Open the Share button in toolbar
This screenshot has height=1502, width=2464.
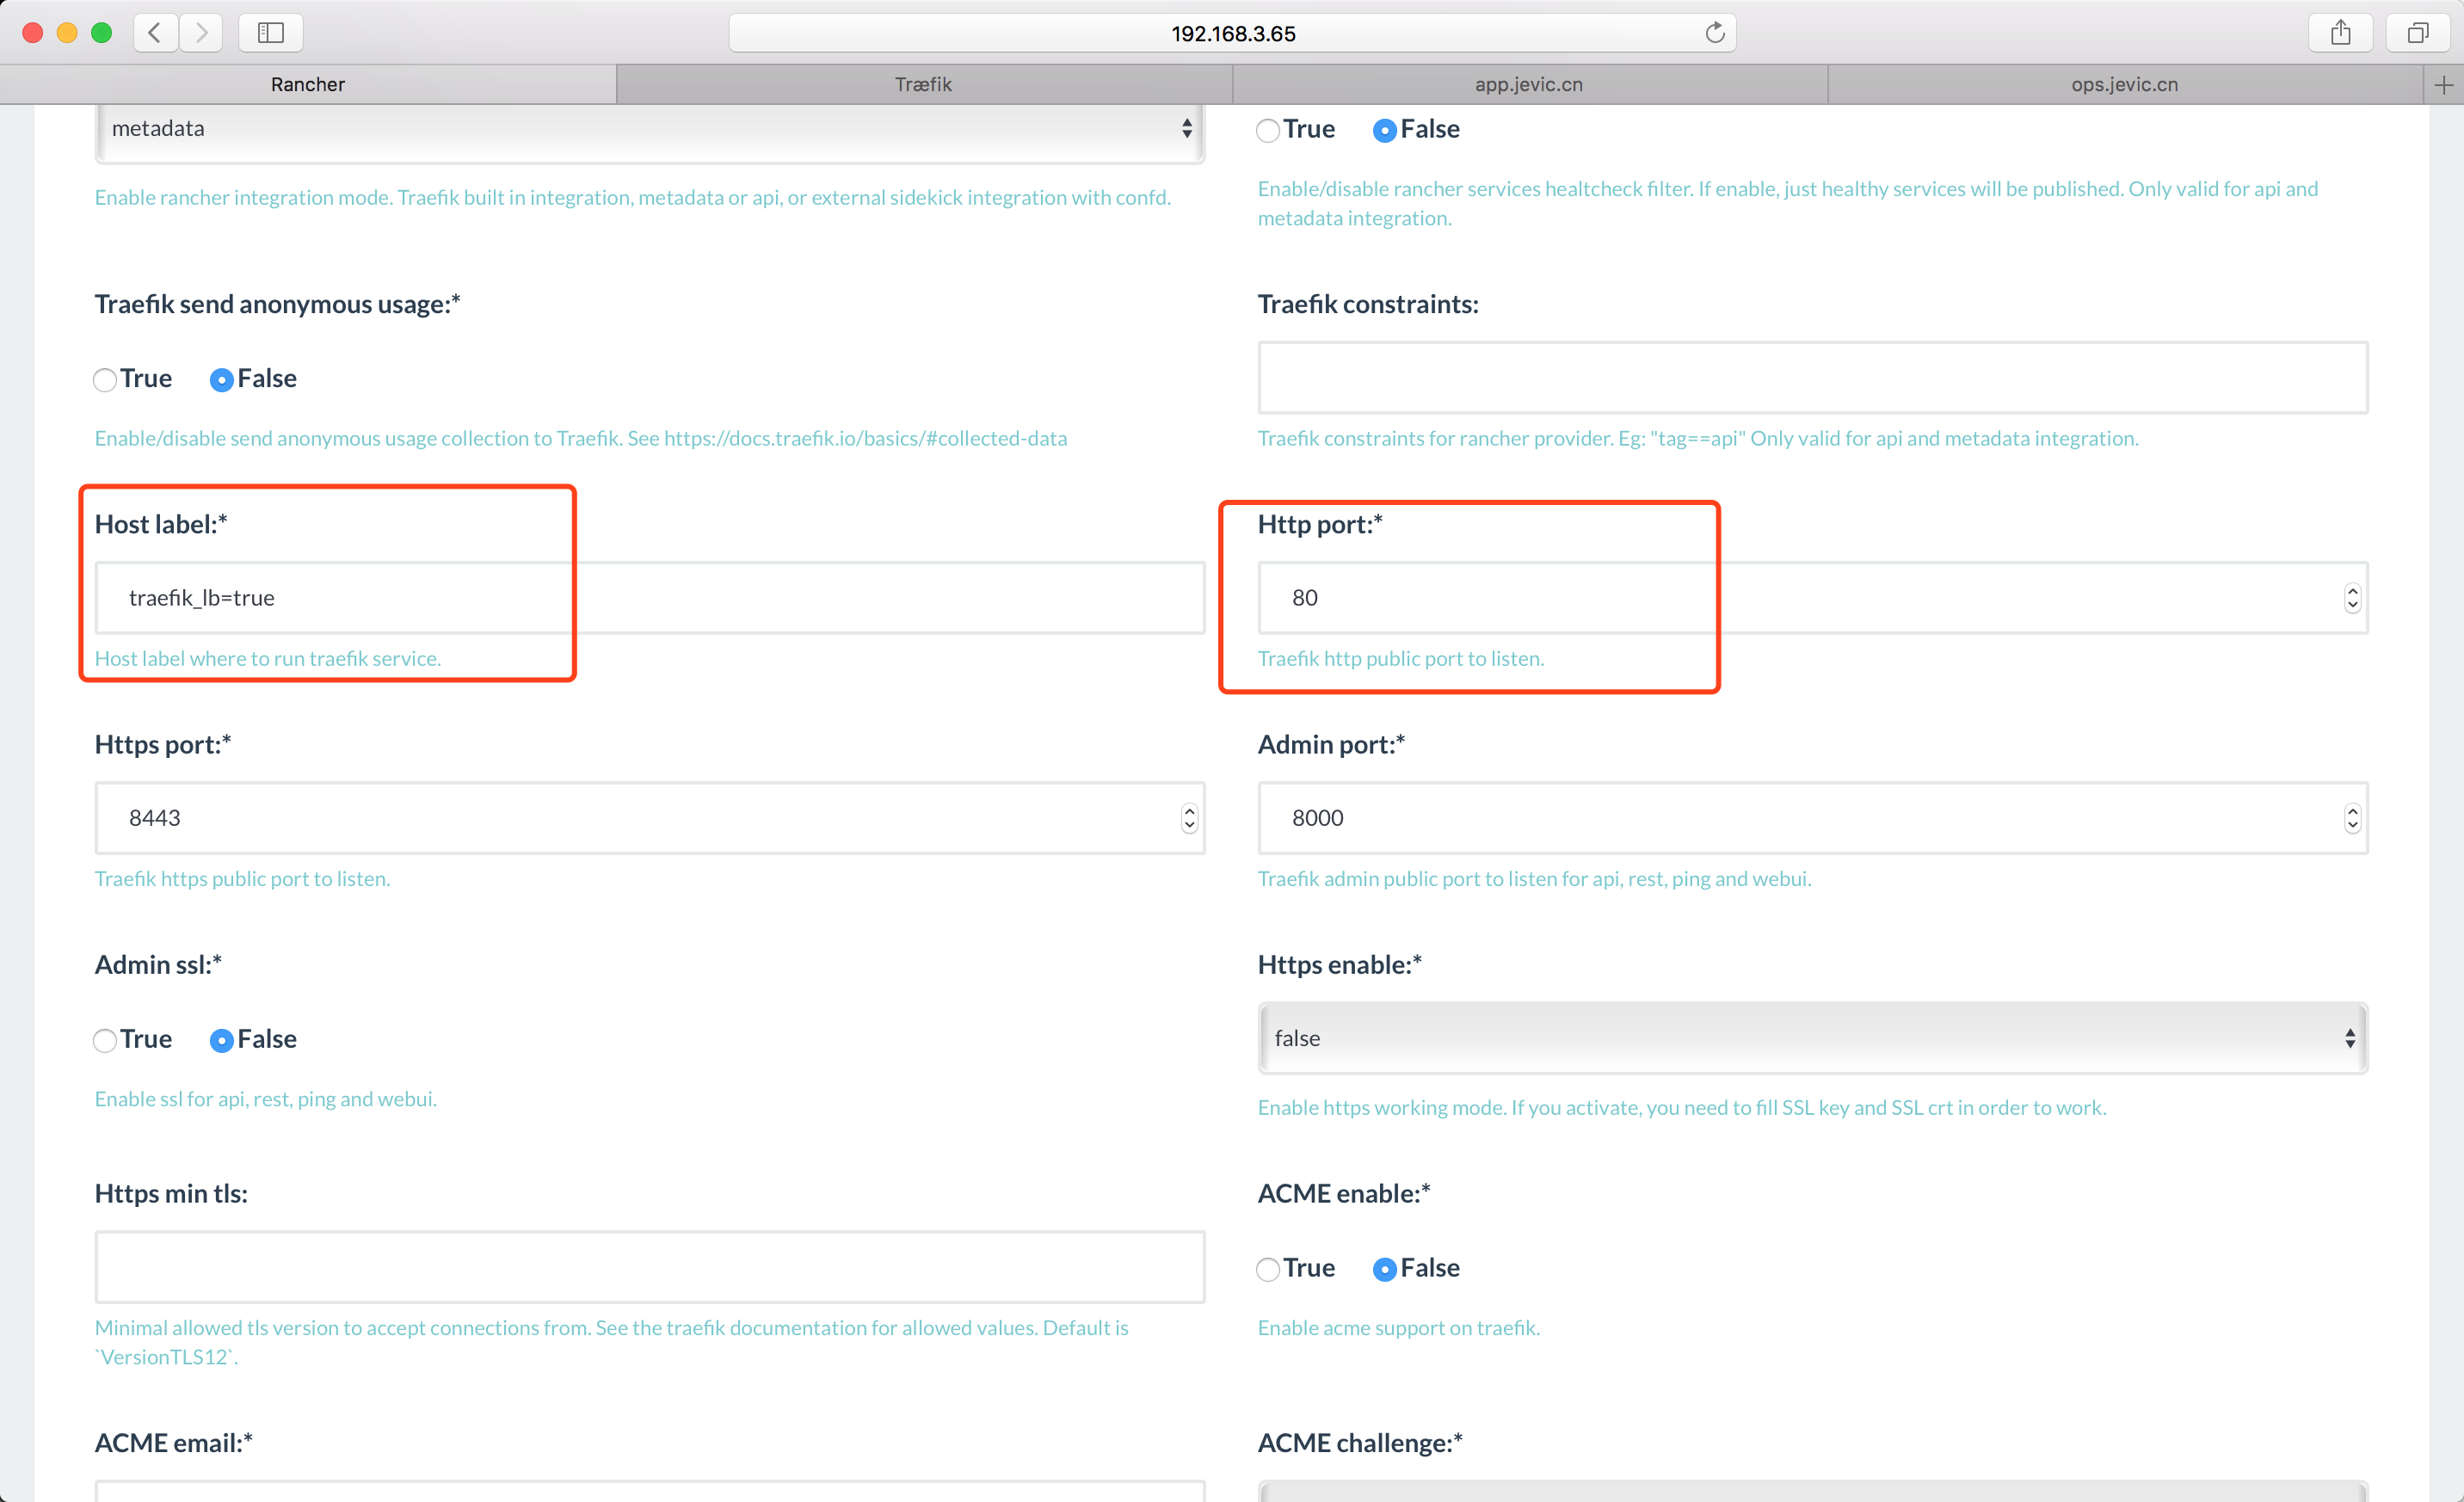pyautogui.click(x=2340, y=33)
